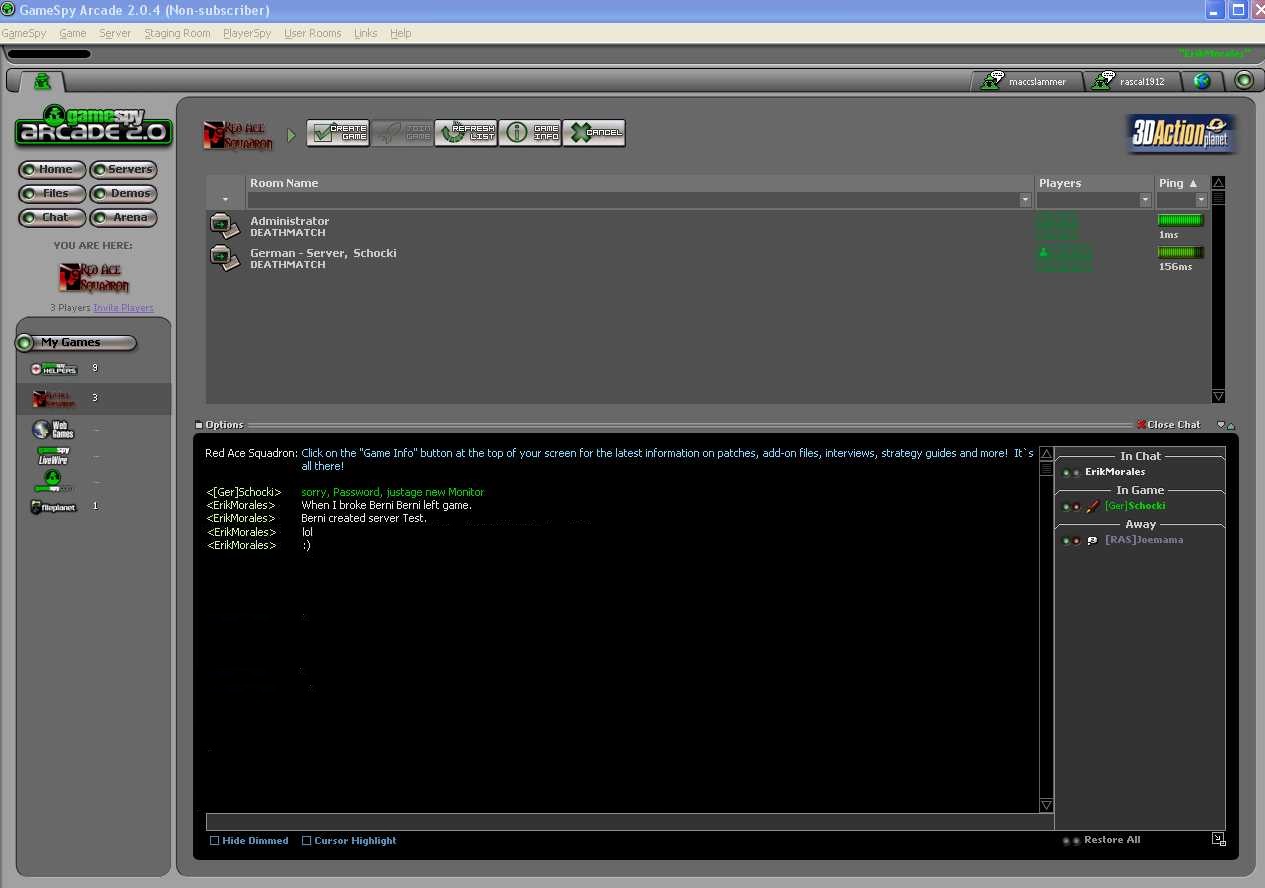Click the sword icon beside [Ger]Schocki
The width and height of the screenshot is (1265, 888).
coord(1093,506)
